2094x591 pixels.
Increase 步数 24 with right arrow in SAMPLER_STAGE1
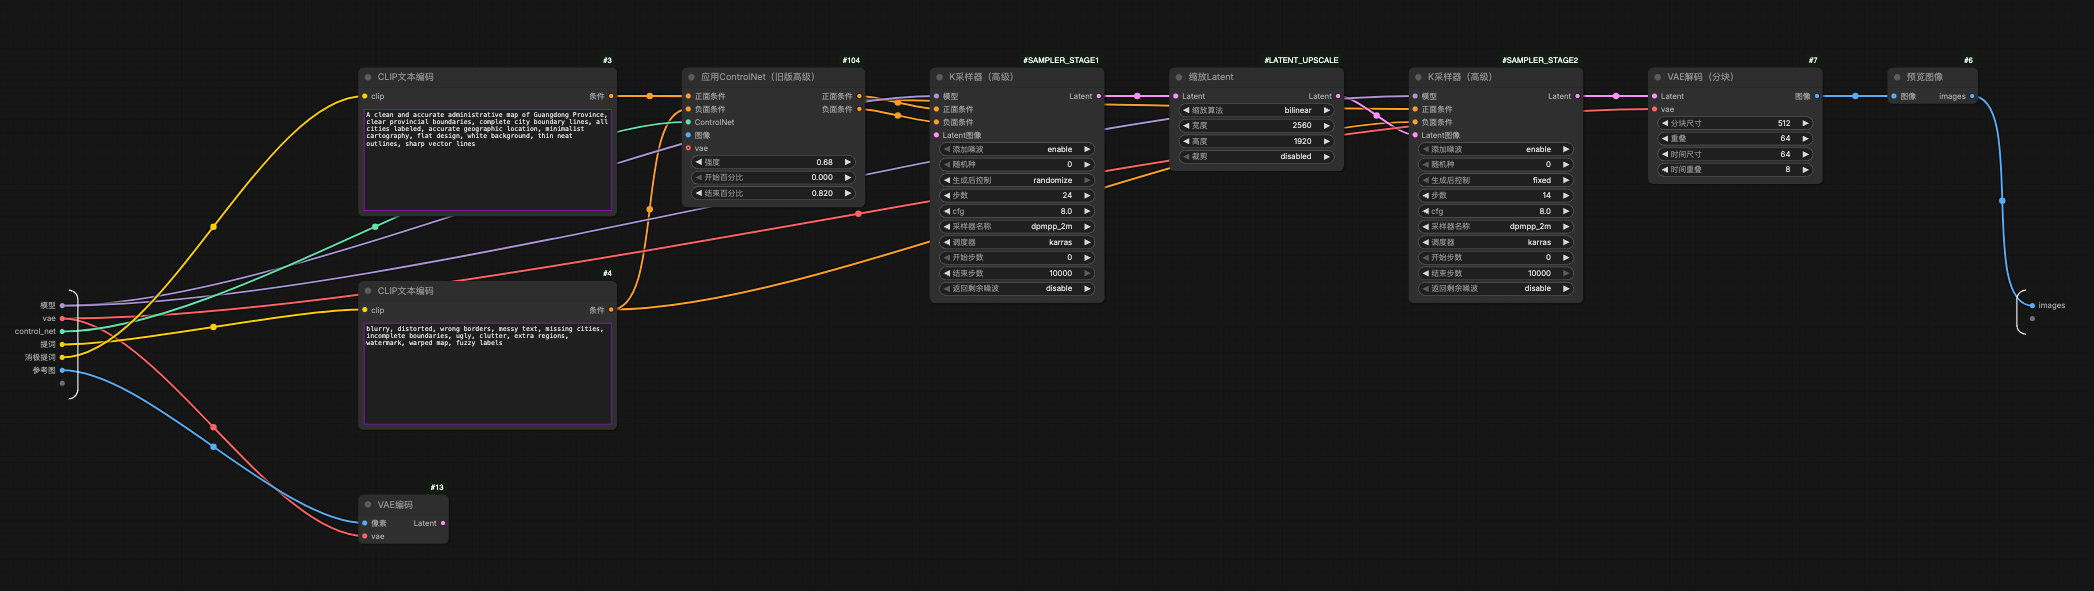pyautogui.click(x=1087, y=196)
